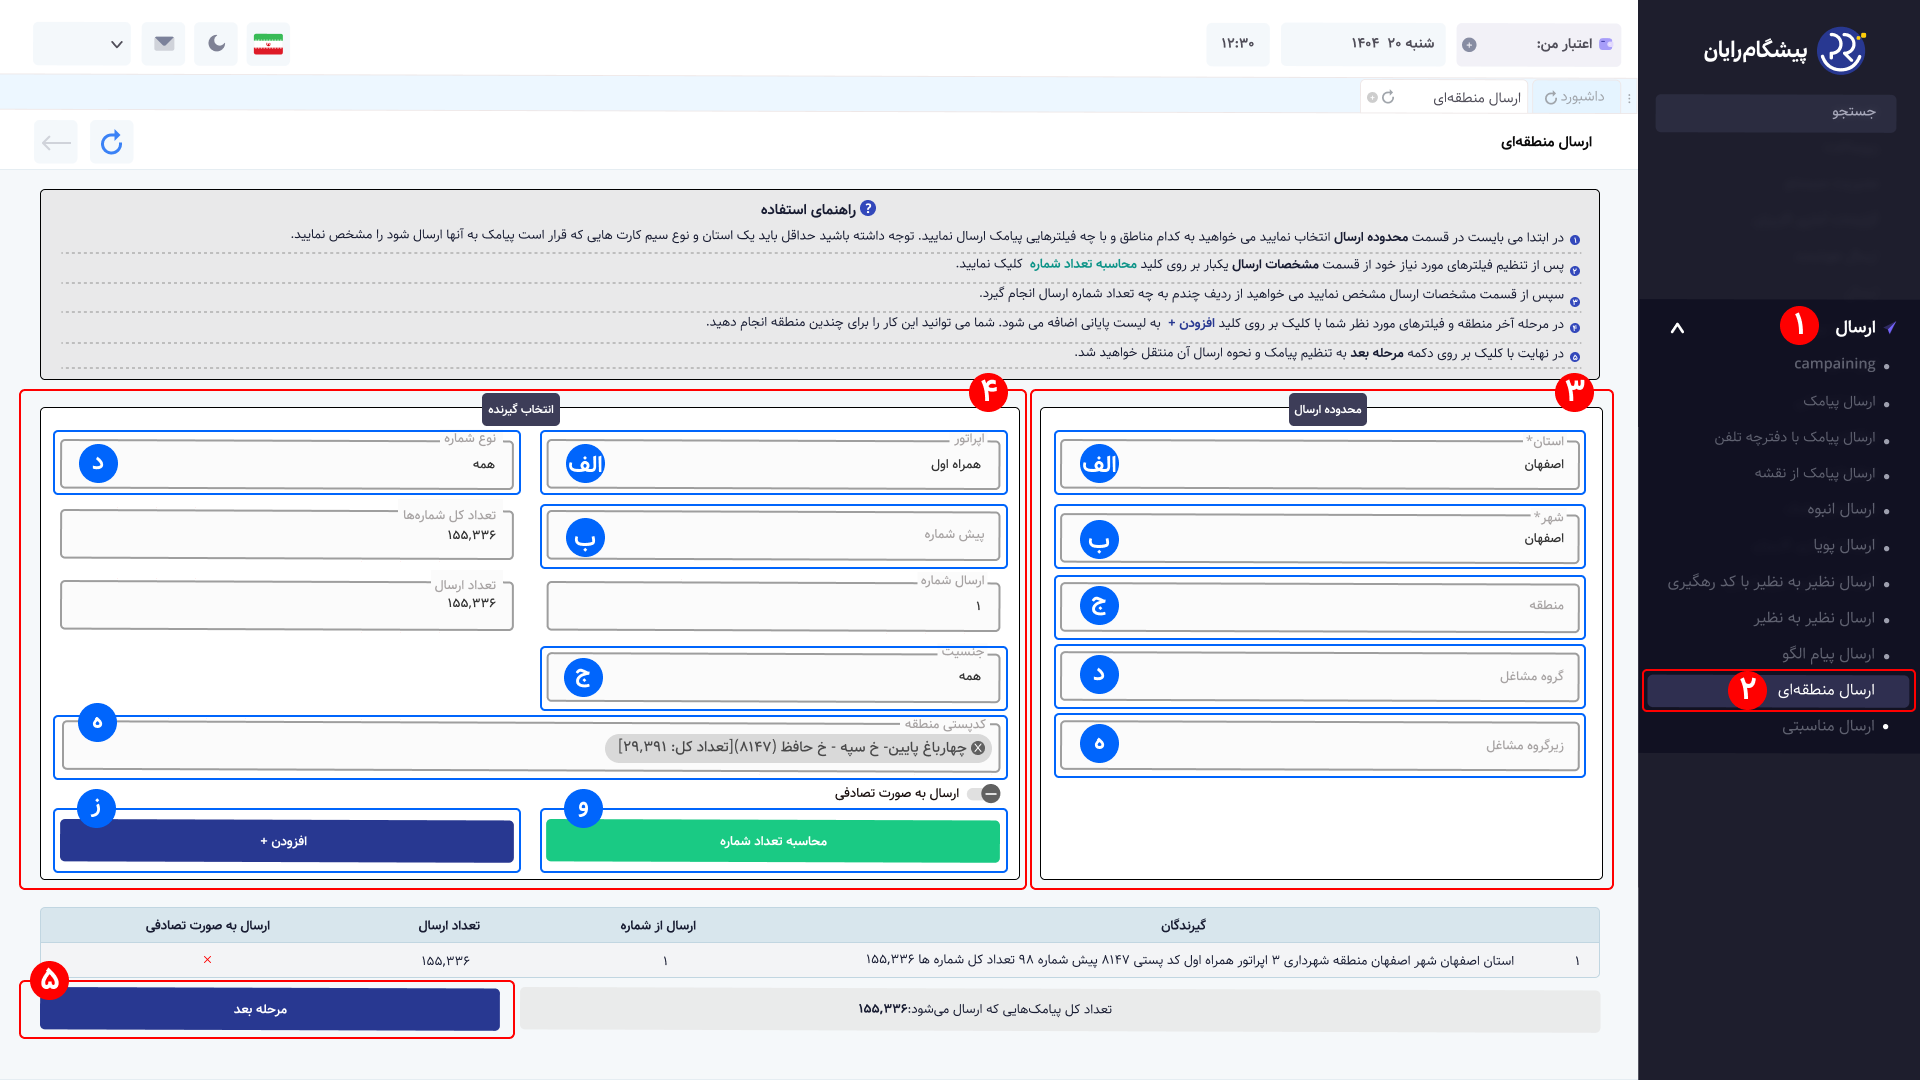Click the تعداد ارسال input field
1920x1080 pixels.
(287, 604)
